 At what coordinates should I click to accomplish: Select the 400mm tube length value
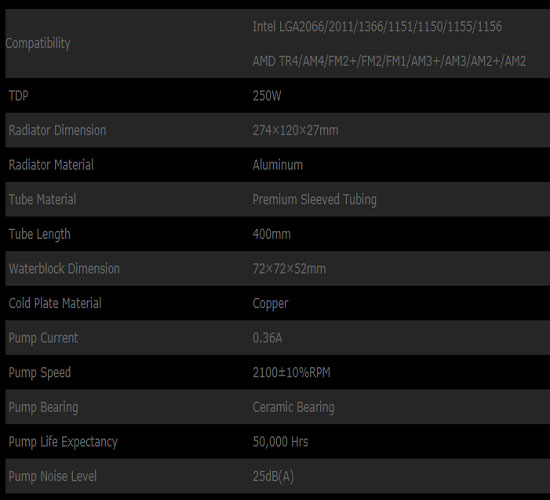271,234
